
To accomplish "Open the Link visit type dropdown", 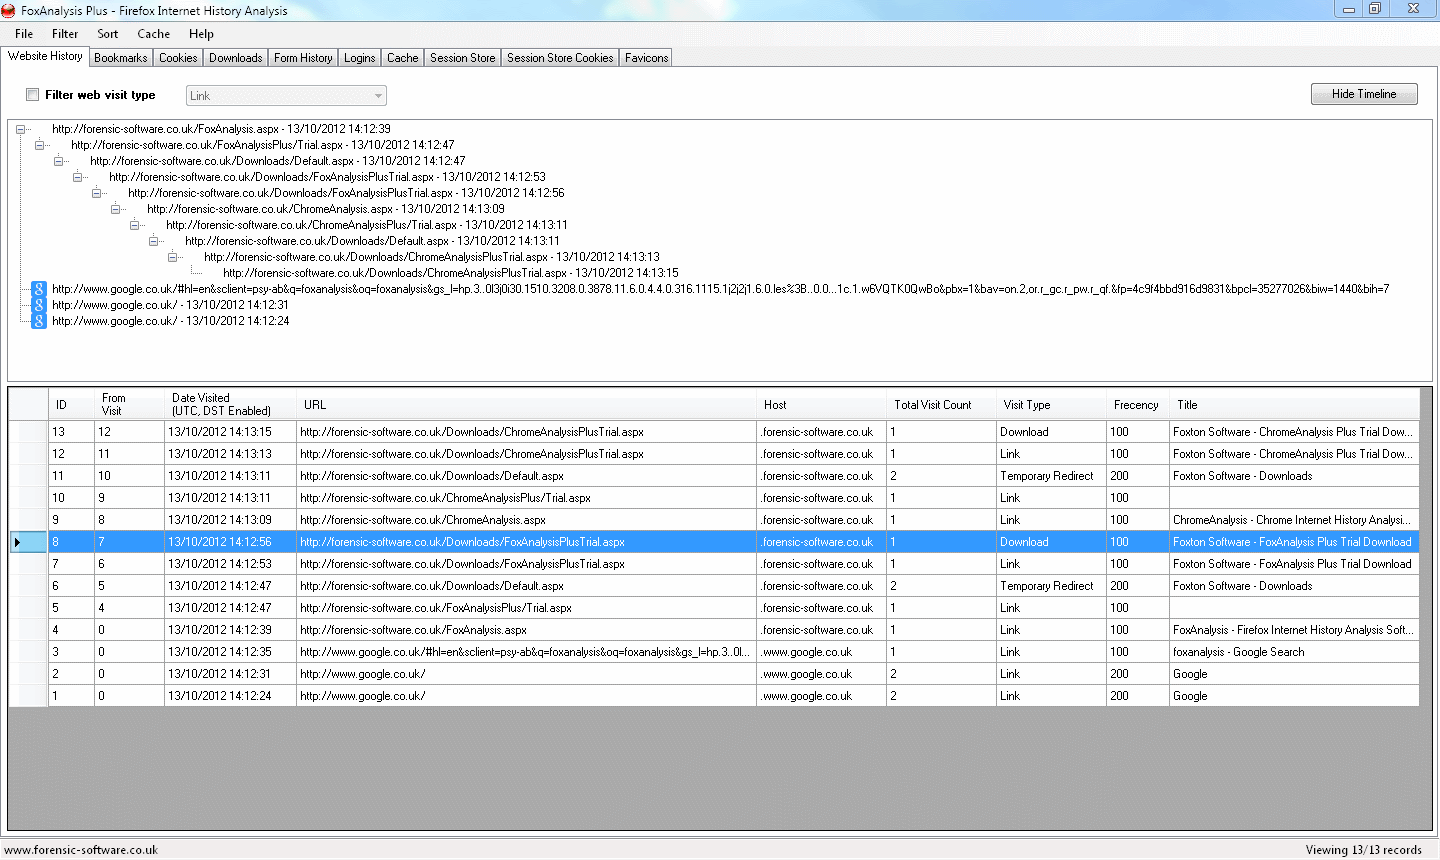I will 286,96.
